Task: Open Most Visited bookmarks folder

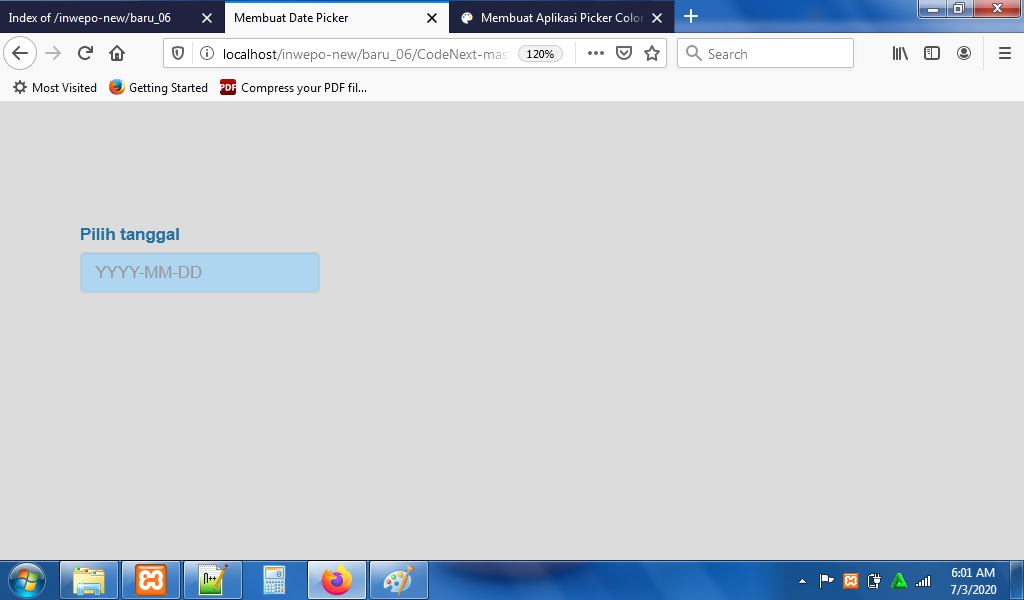Action: point(55,88)
